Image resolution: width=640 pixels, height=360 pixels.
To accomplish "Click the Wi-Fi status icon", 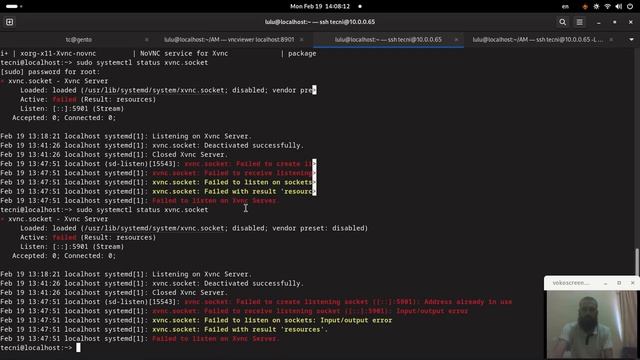I will point(607,7).
